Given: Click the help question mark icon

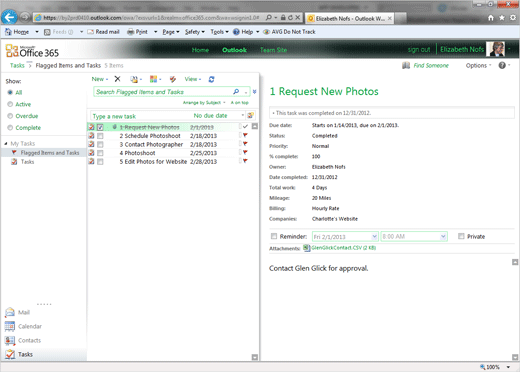Looking at the screenshot, I should pos(502,65).
